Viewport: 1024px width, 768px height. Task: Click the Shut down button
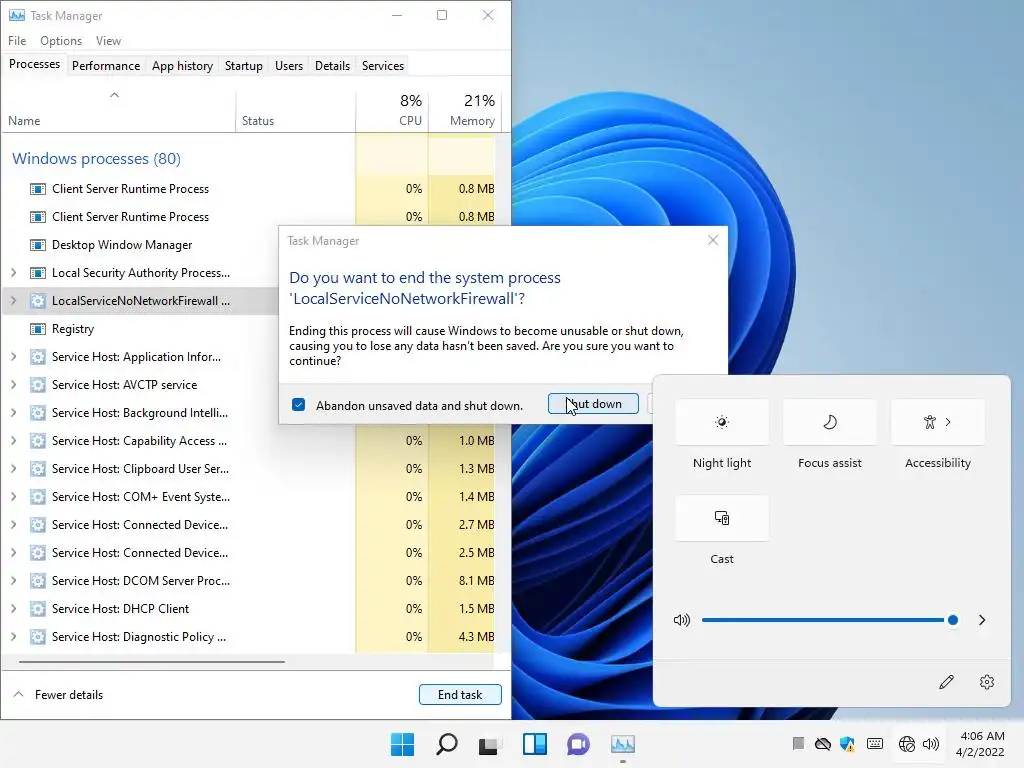[593, 404]
